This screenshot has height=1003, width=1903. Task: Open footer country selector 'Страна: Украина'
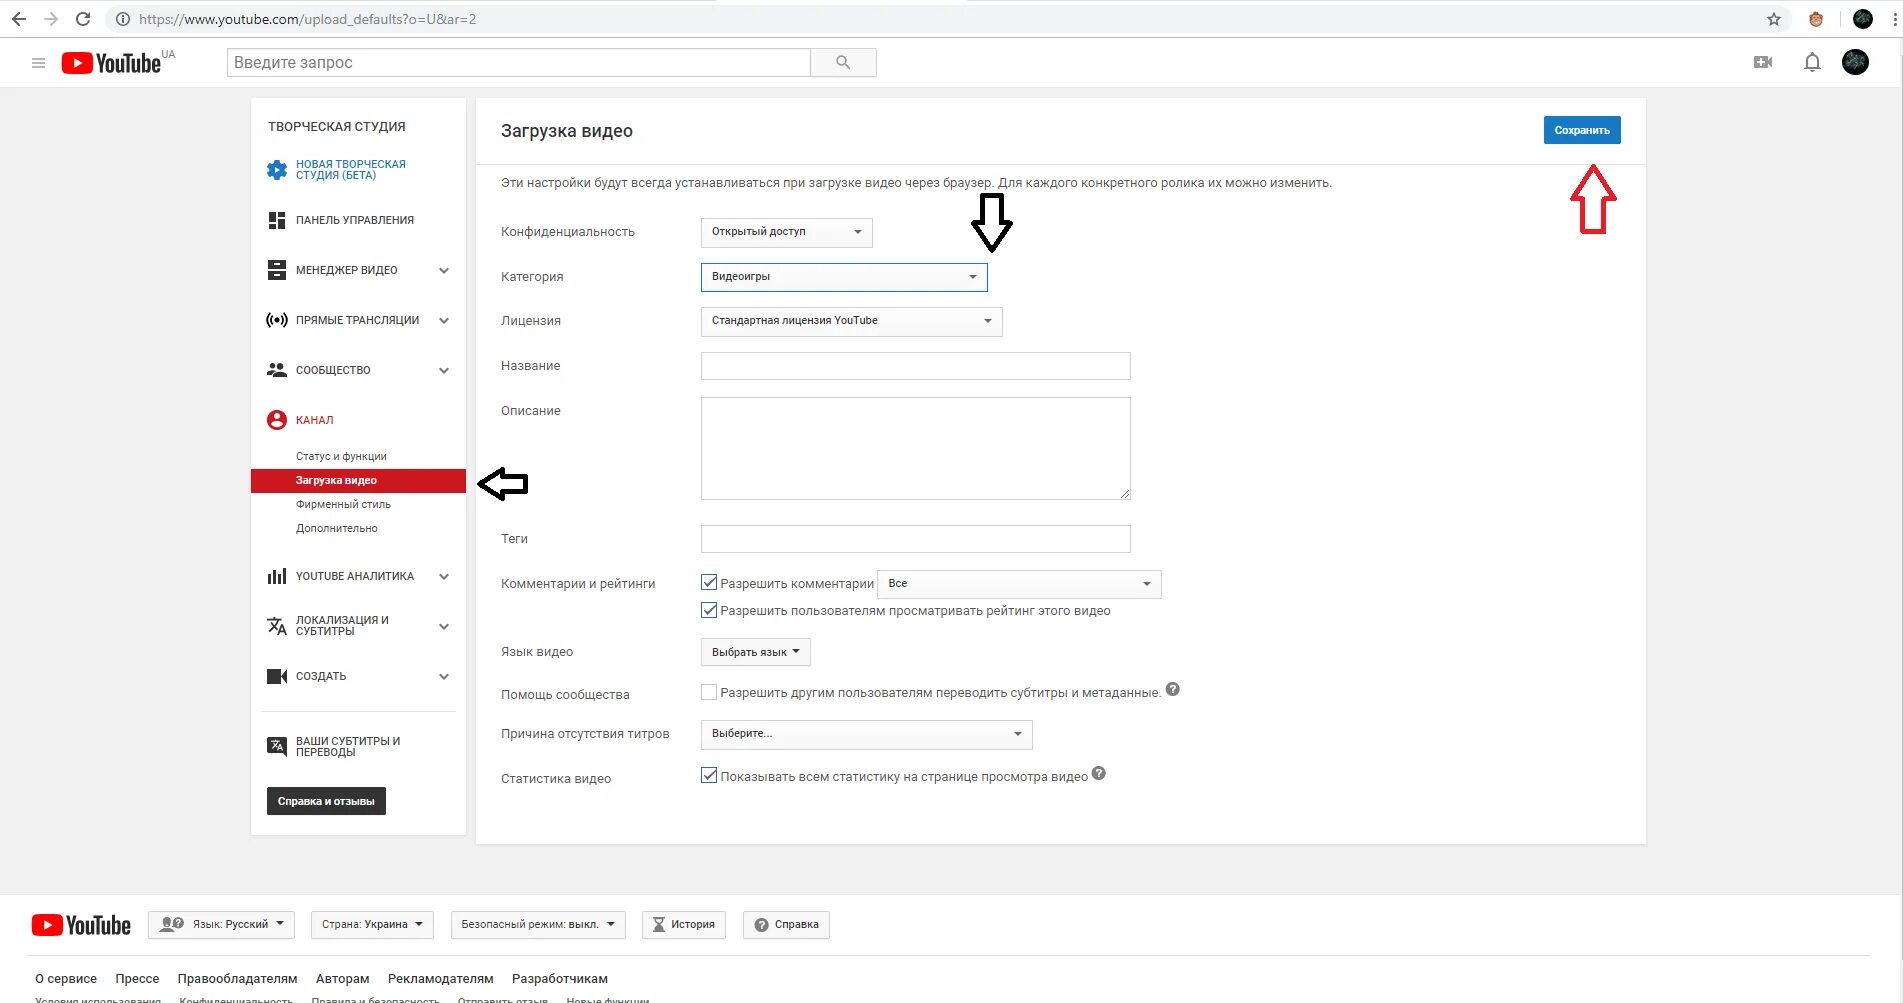coord(372,925)
